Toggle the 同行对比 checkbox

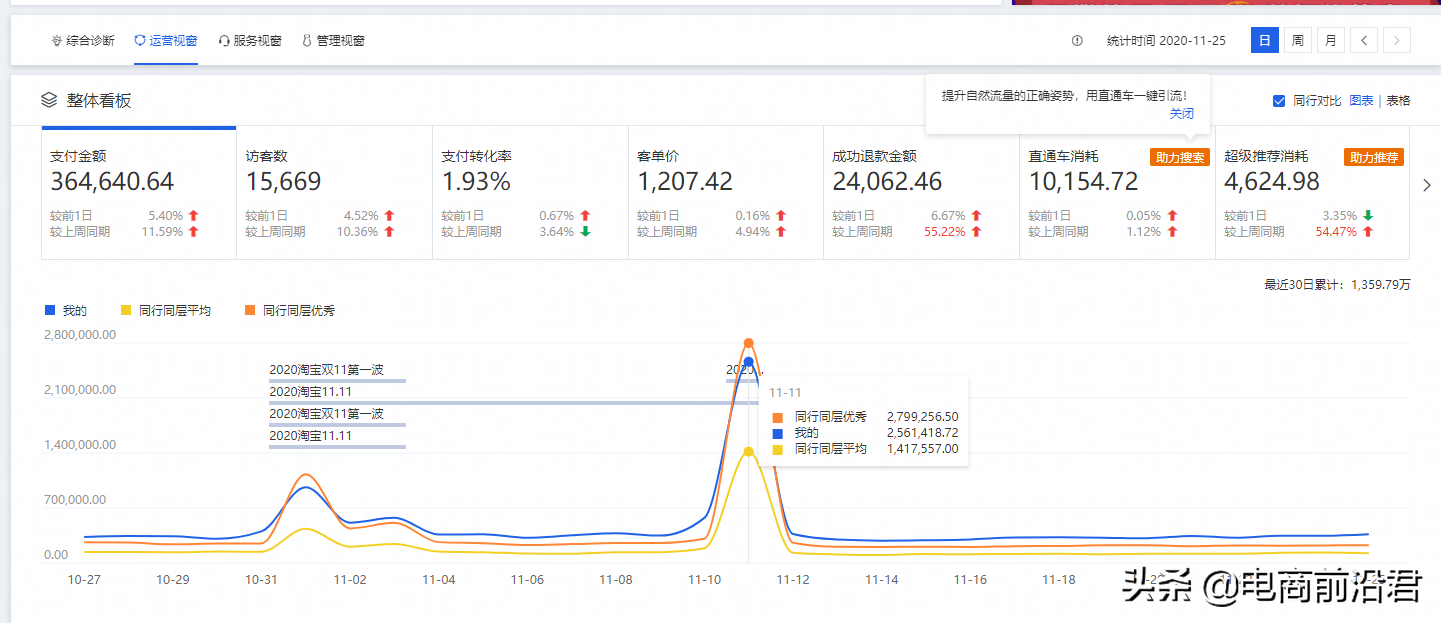tap(1279, 101)
